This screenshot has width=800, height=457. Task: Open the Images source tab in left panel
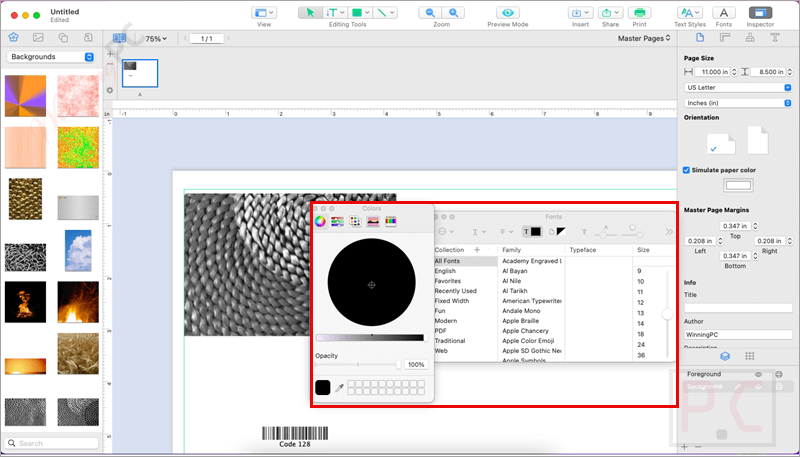[38, 37]
